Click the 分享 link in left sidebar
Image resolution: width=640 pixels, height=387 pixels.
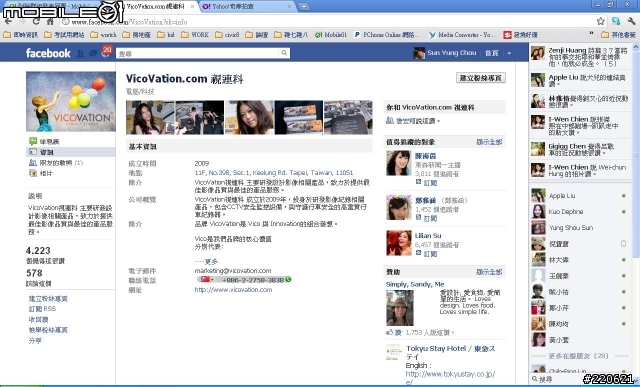pos(35,340)
